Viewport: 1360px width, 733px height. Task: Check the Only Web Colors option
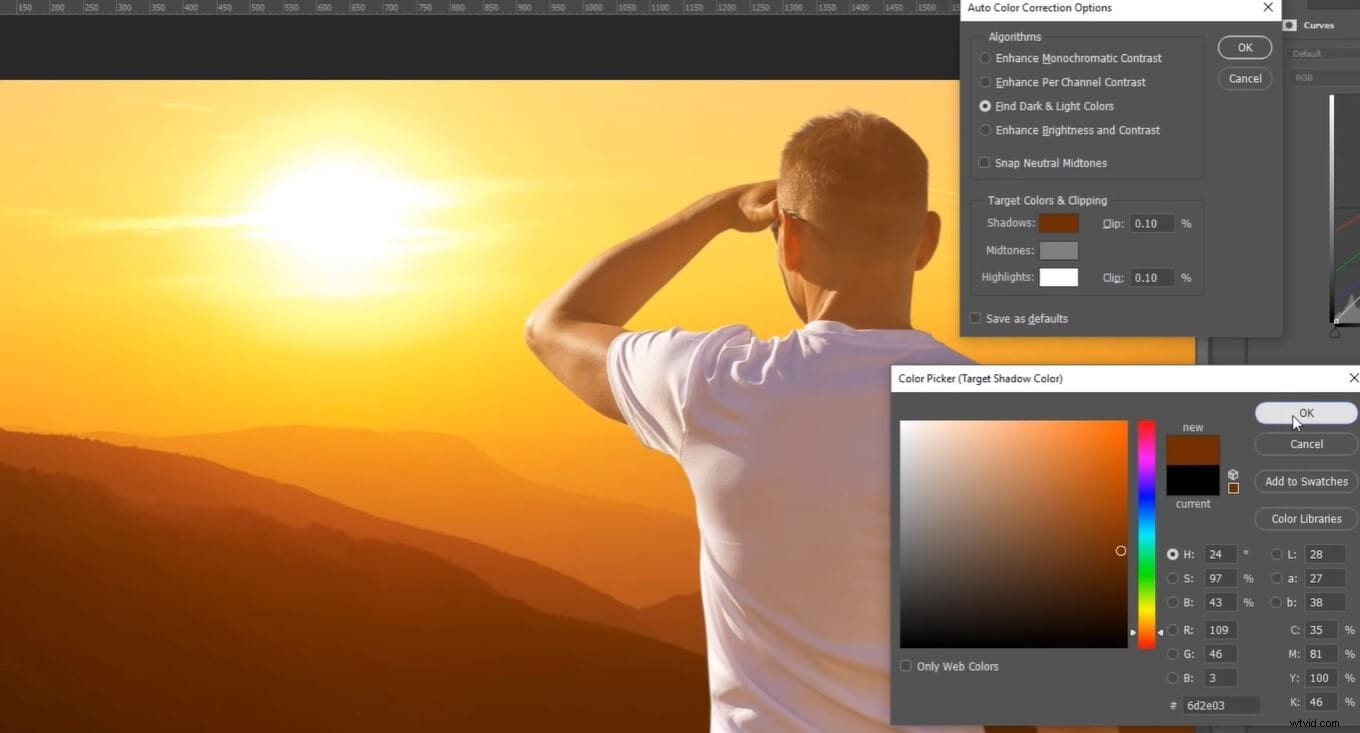(905, 666)
